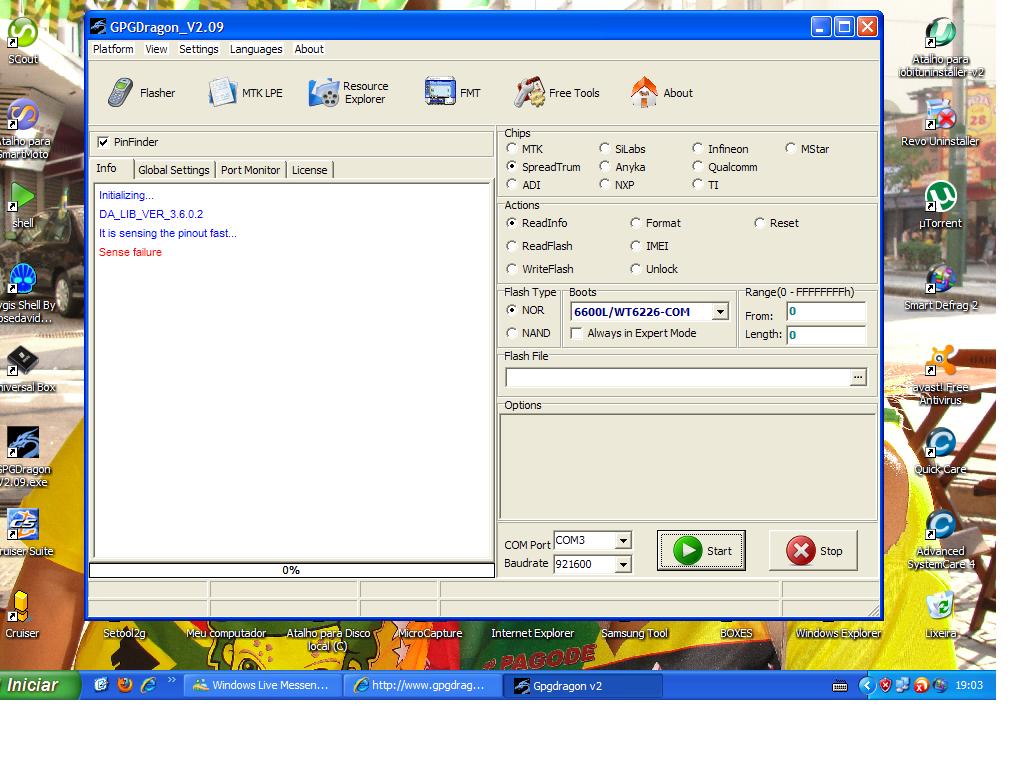Open GPGDragon V2.09.exe desktop icon
This screenshot has height=768, width=1024.
click(x=24, y=457)
